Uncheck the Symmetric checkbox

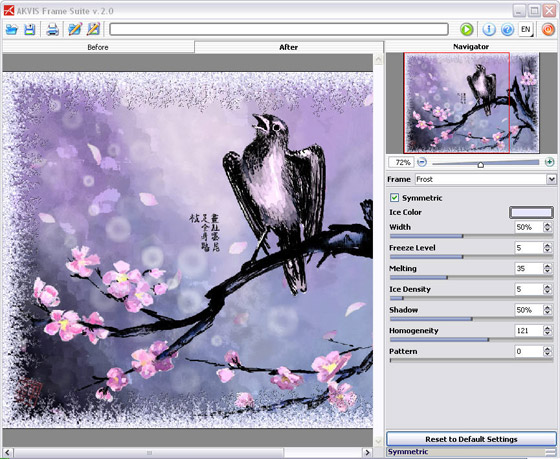click(x=394, y=198)
